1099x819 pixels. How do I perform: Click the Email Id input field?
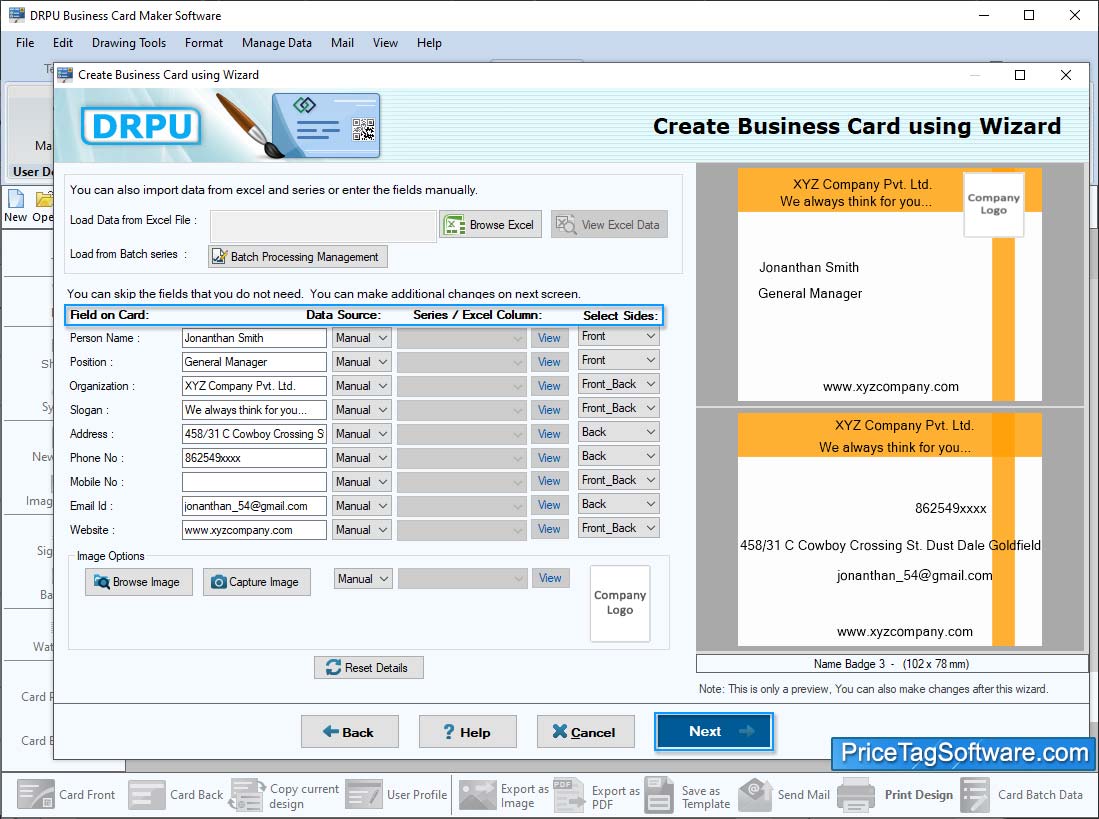254,506
